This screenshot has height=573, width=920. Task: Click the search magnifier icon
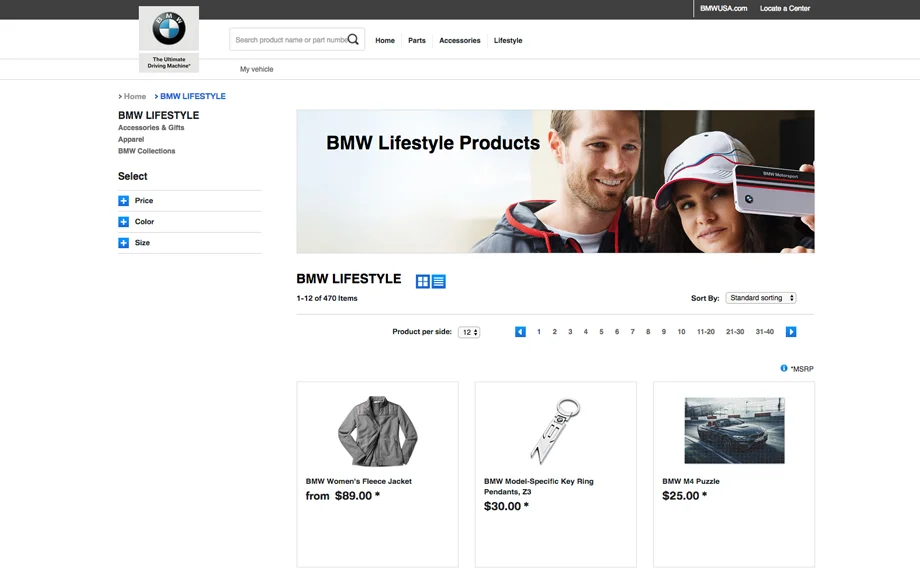tap(353, 39)
